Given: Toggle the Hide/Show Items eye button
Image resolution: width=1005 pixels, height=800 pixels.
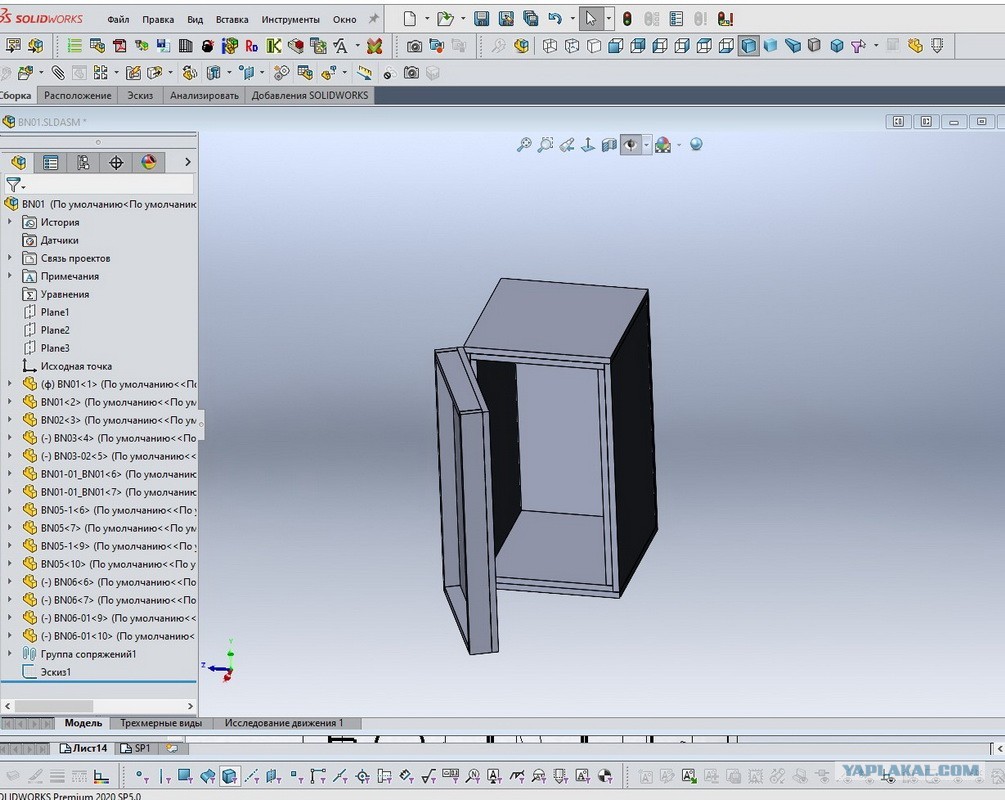Looking at the screenshot, I should [x=631, y=145].
